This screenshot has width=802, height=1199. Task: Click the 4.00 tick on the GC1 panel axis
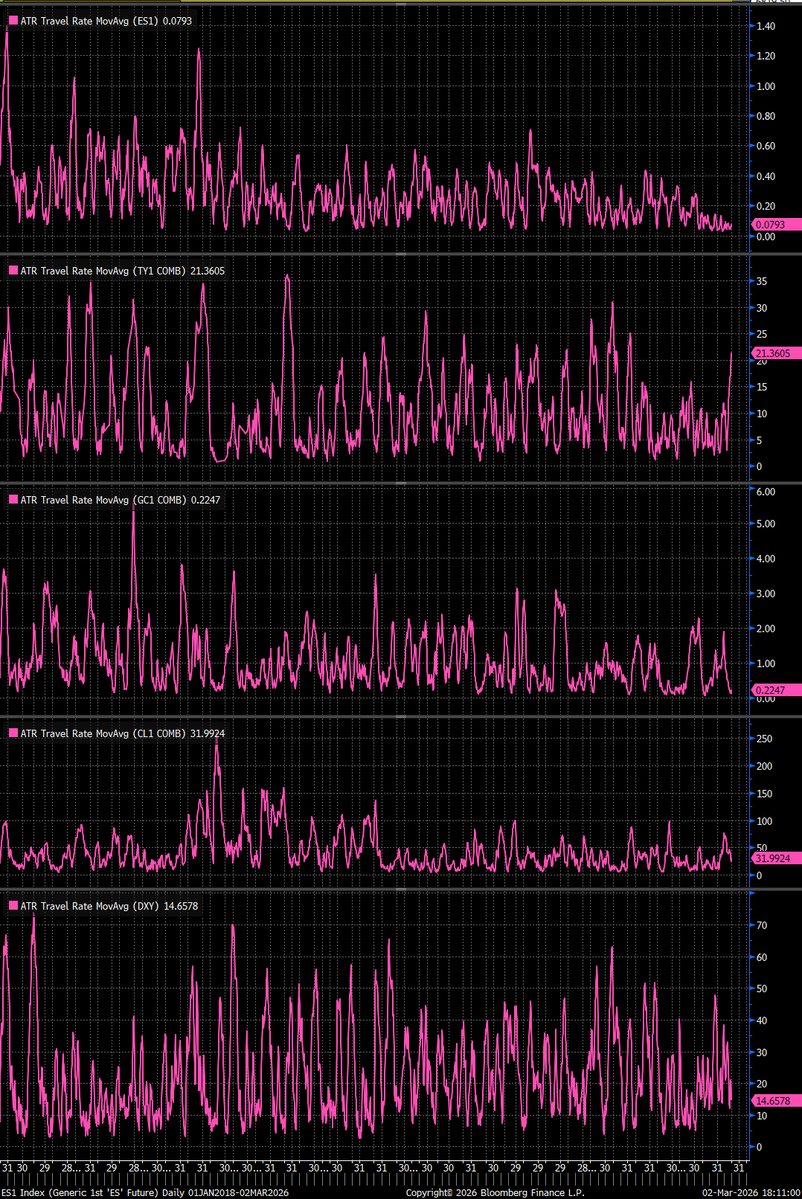(765, 559)
